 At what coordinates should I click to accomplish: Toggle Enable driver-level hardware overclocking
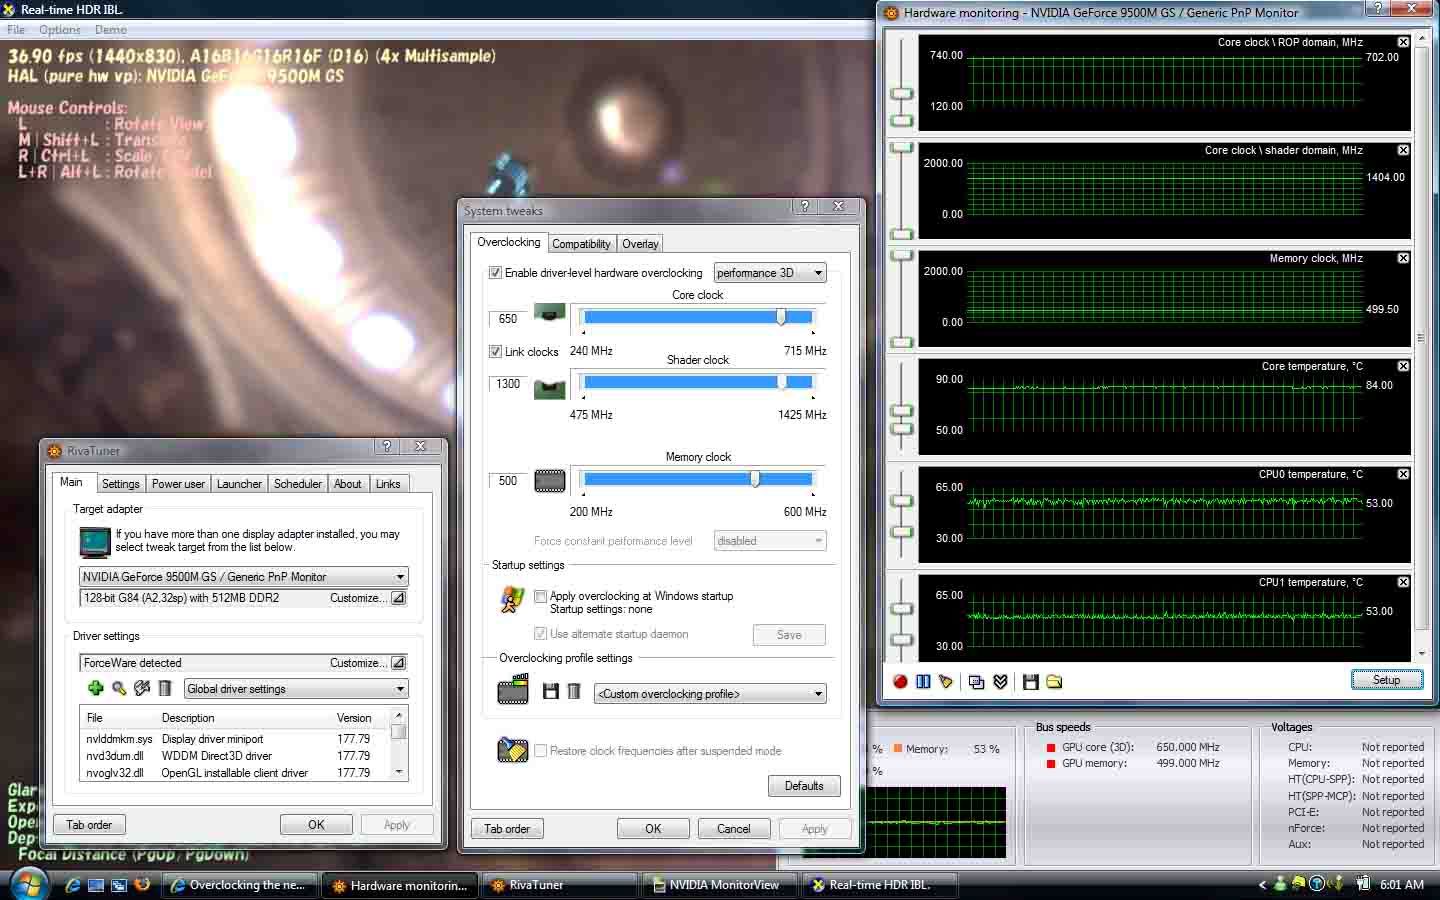(x=495, y=273)
